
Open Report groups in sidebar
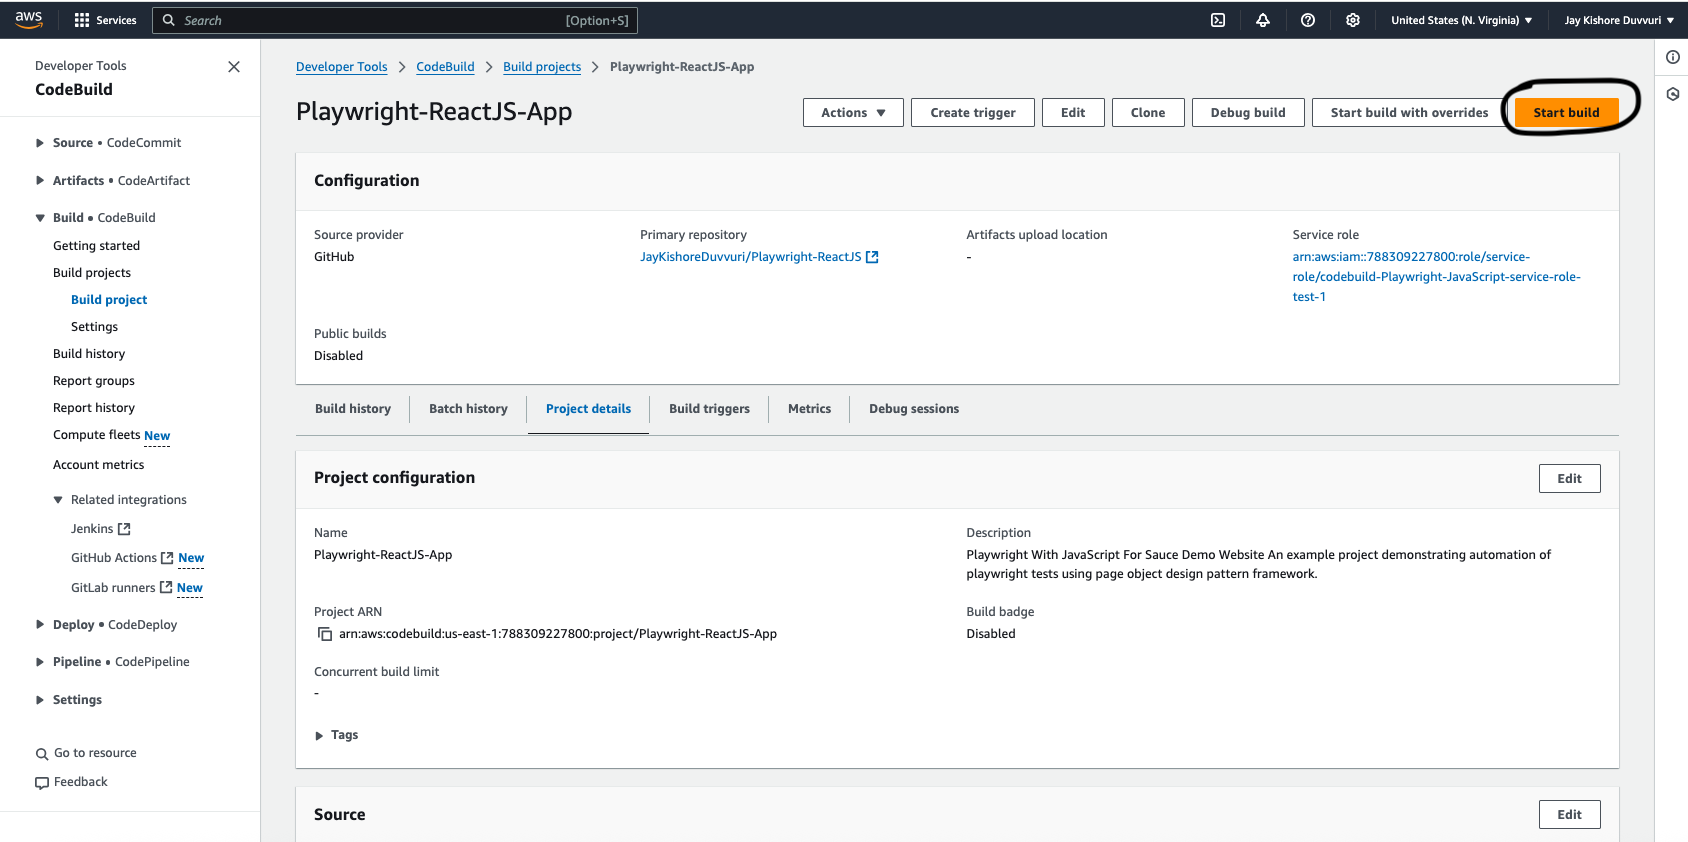tap(94, 381)
